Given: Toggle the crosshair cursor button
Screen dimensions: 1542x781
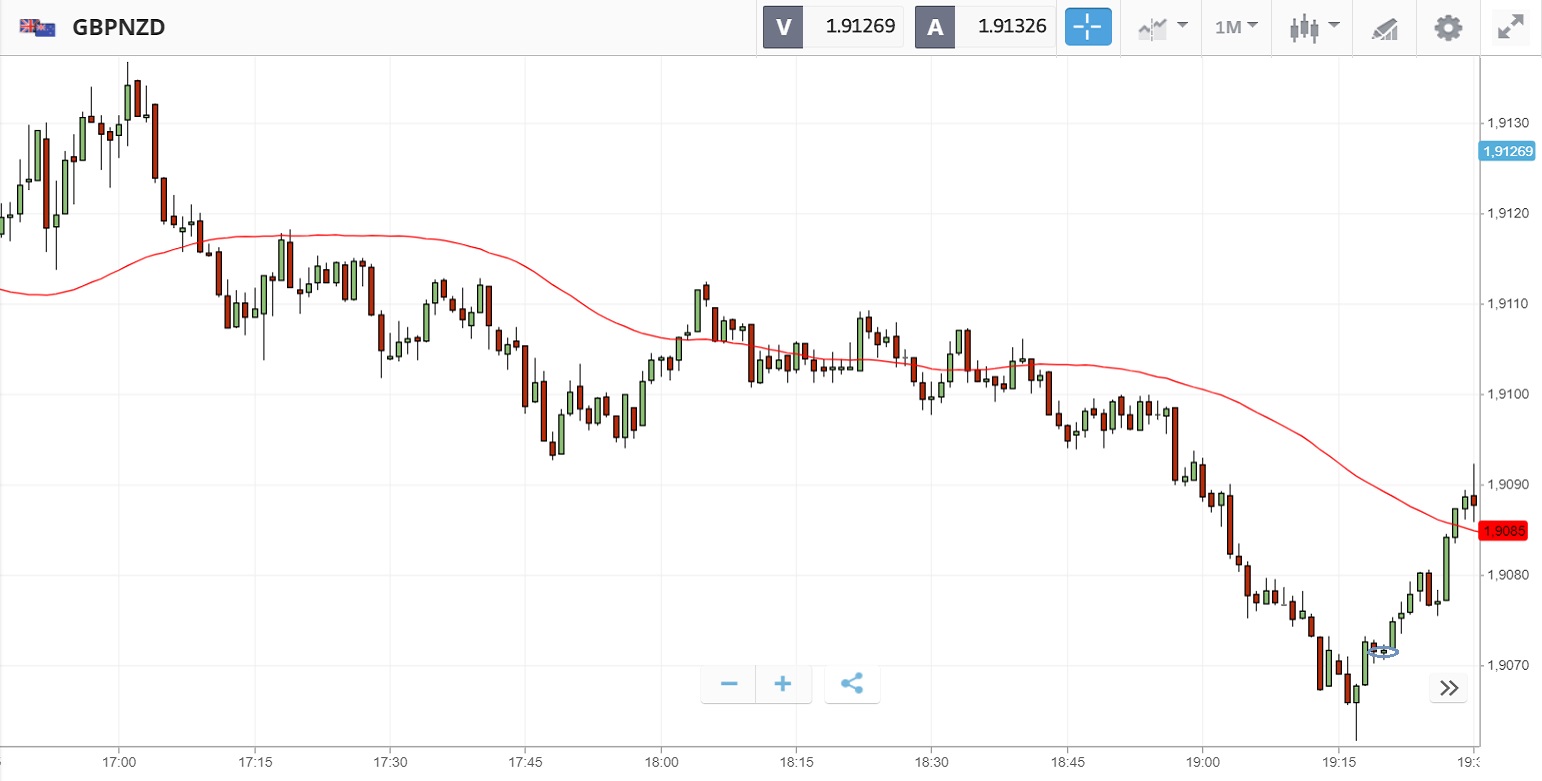Looking at the screenshot, I should click(x=1089, y=27).
